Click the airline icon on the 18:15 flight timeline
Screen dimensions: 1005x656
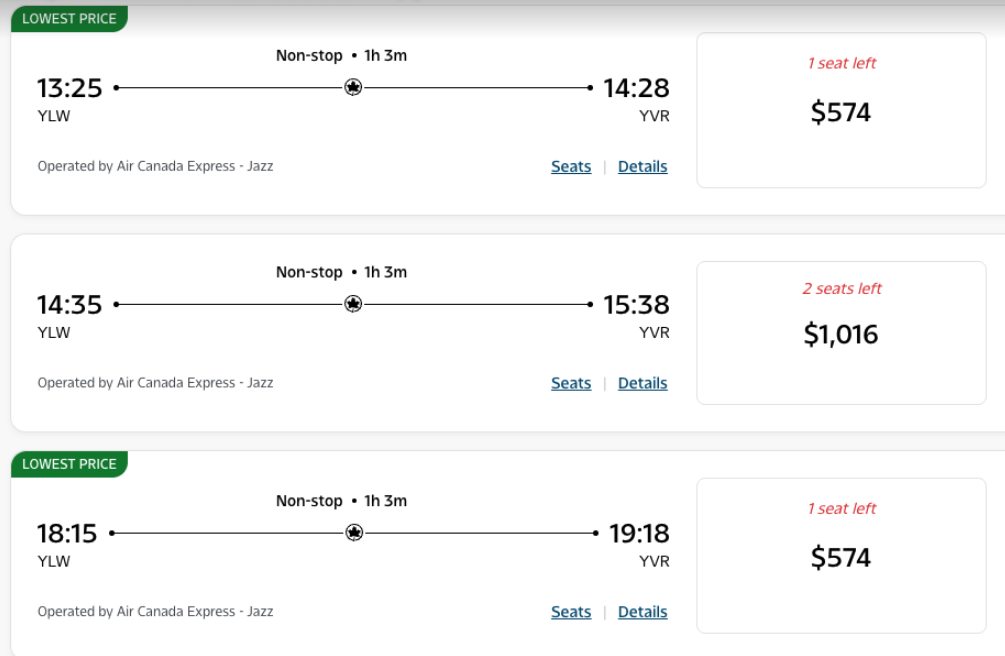point(352,533)
